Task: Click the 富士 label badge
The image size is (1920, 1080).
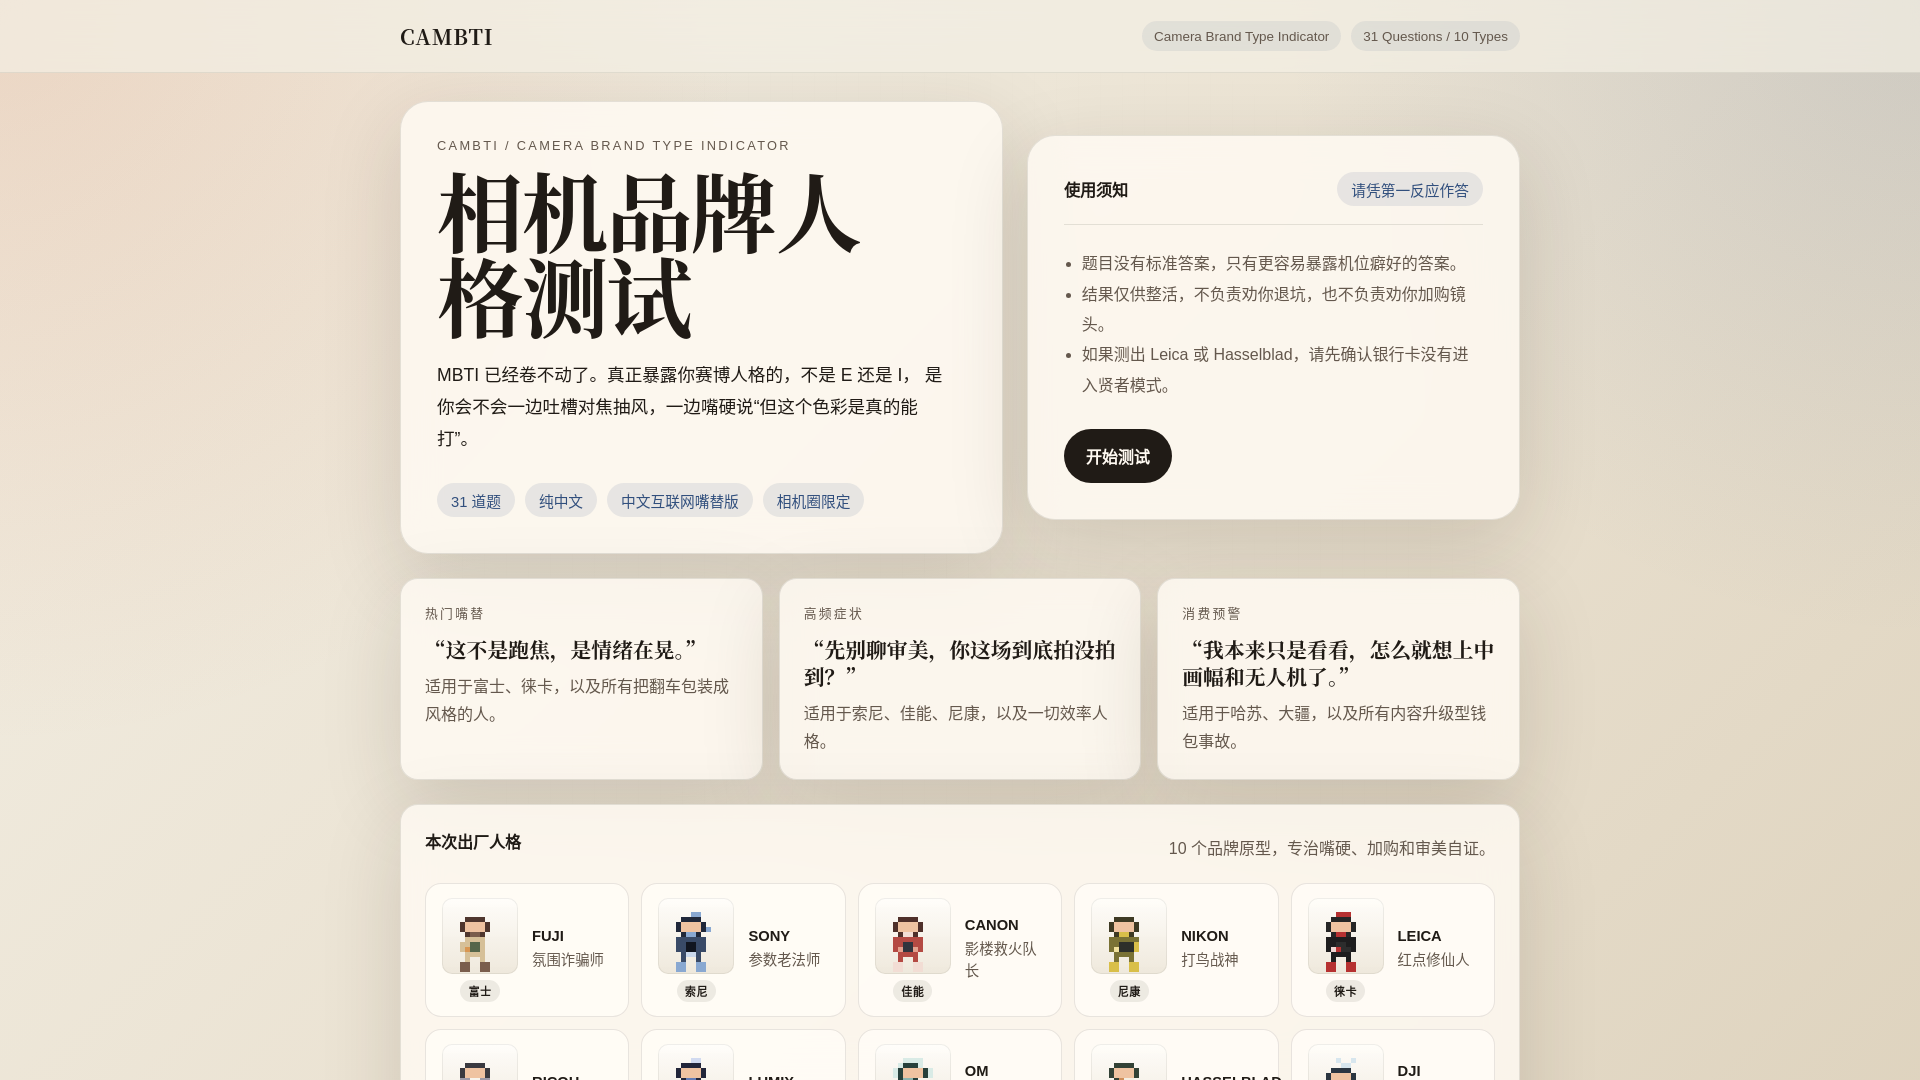Action: pyautogui.click(x=480, y=991)
